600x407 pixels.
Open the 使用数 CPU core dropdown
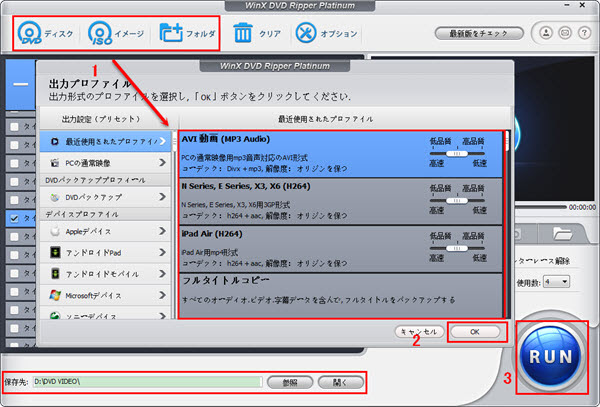pyautogui.click(x=557, y=282)
